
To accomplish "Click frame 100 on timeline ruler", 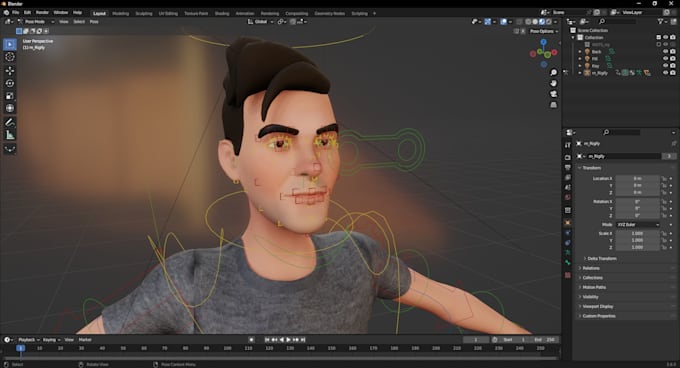I will [227, 348].
